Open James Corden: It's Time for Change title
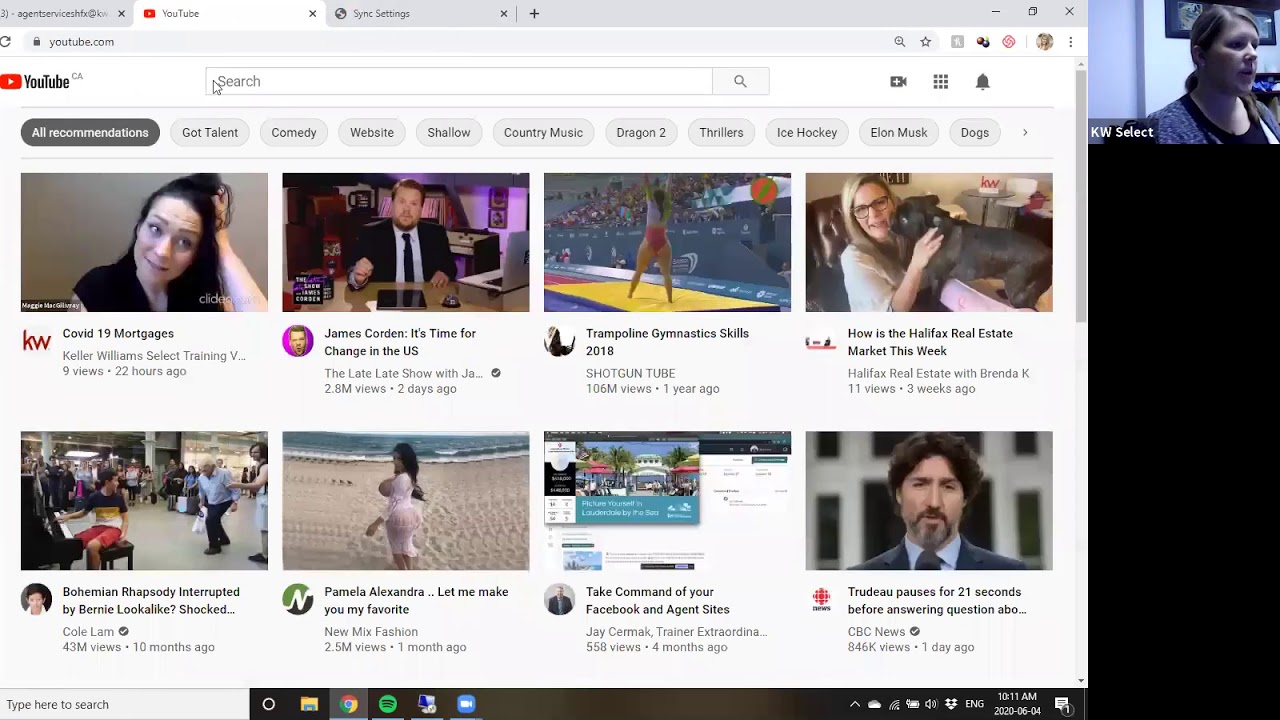Image resolution: width=1280 pixels, height=720 pixels. (400, 342)
